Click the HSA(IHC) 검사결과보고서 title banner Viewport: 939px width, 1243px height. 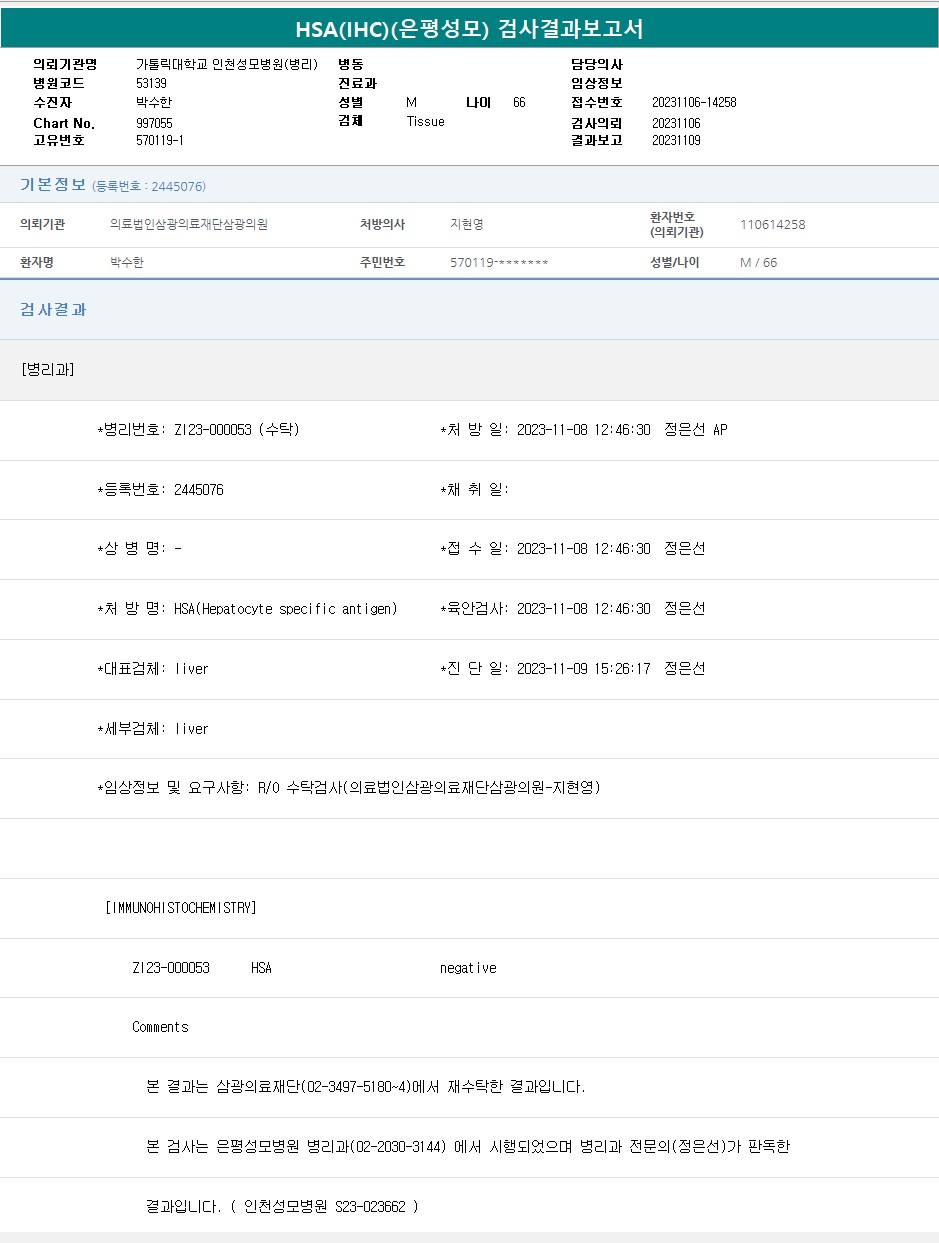(x=469, y=29)
